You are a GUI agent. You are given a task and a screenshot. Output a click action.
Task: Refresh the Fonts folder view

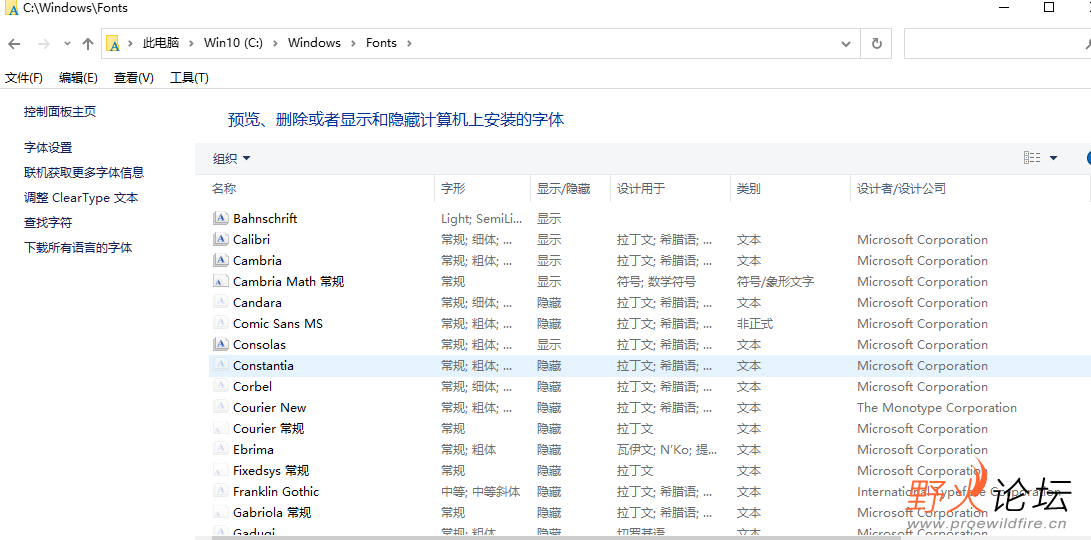coord(877,43)
